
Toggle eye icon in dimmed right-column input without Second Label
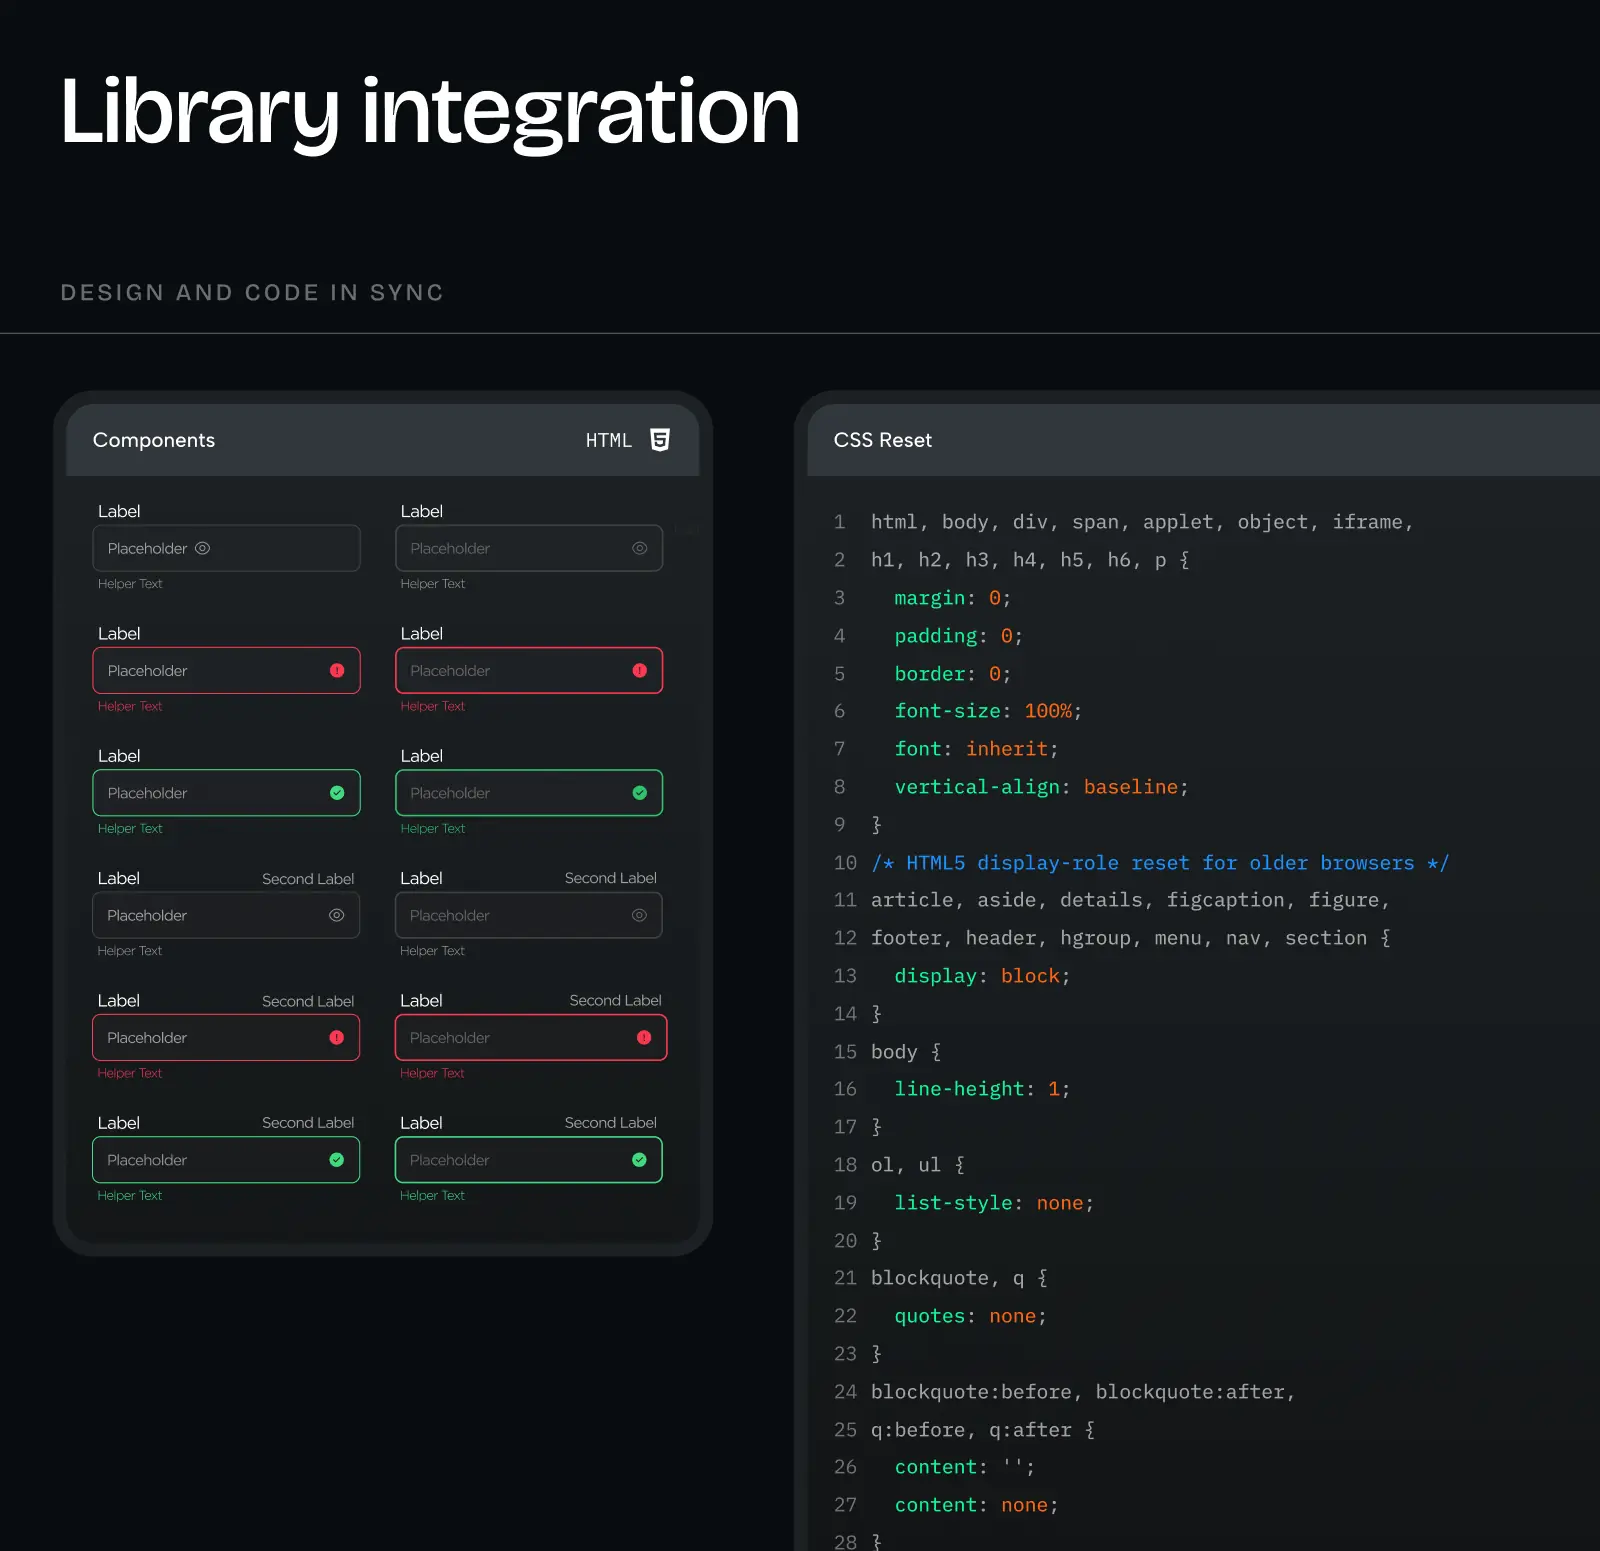pos(640,548)
